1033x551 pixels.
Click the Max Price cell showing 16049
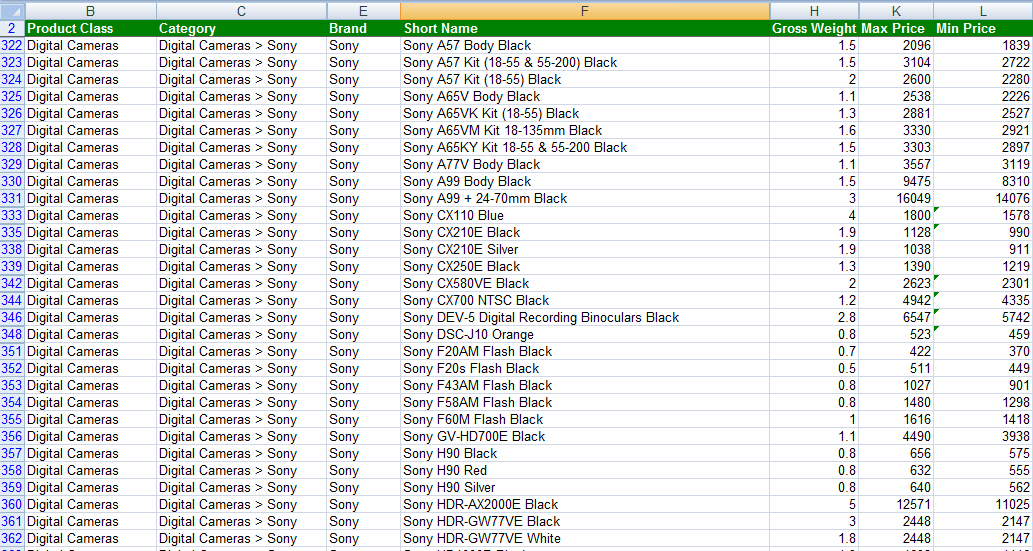pyautogui.click(x=896, y=198)
